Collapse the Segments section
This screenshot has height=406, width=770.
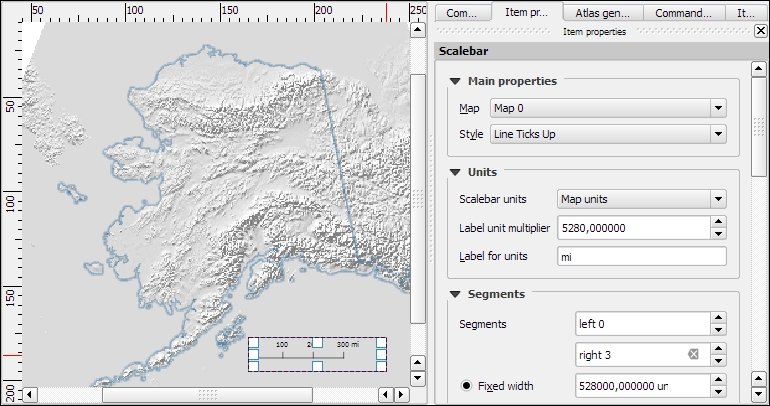point(456,294)
